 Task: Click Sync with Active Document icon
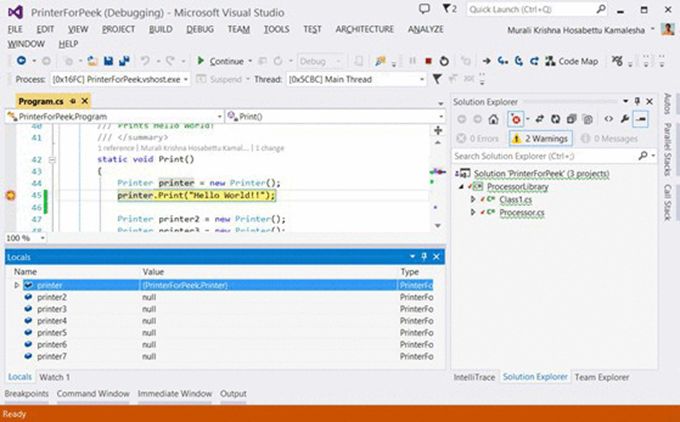coord(539,119)
